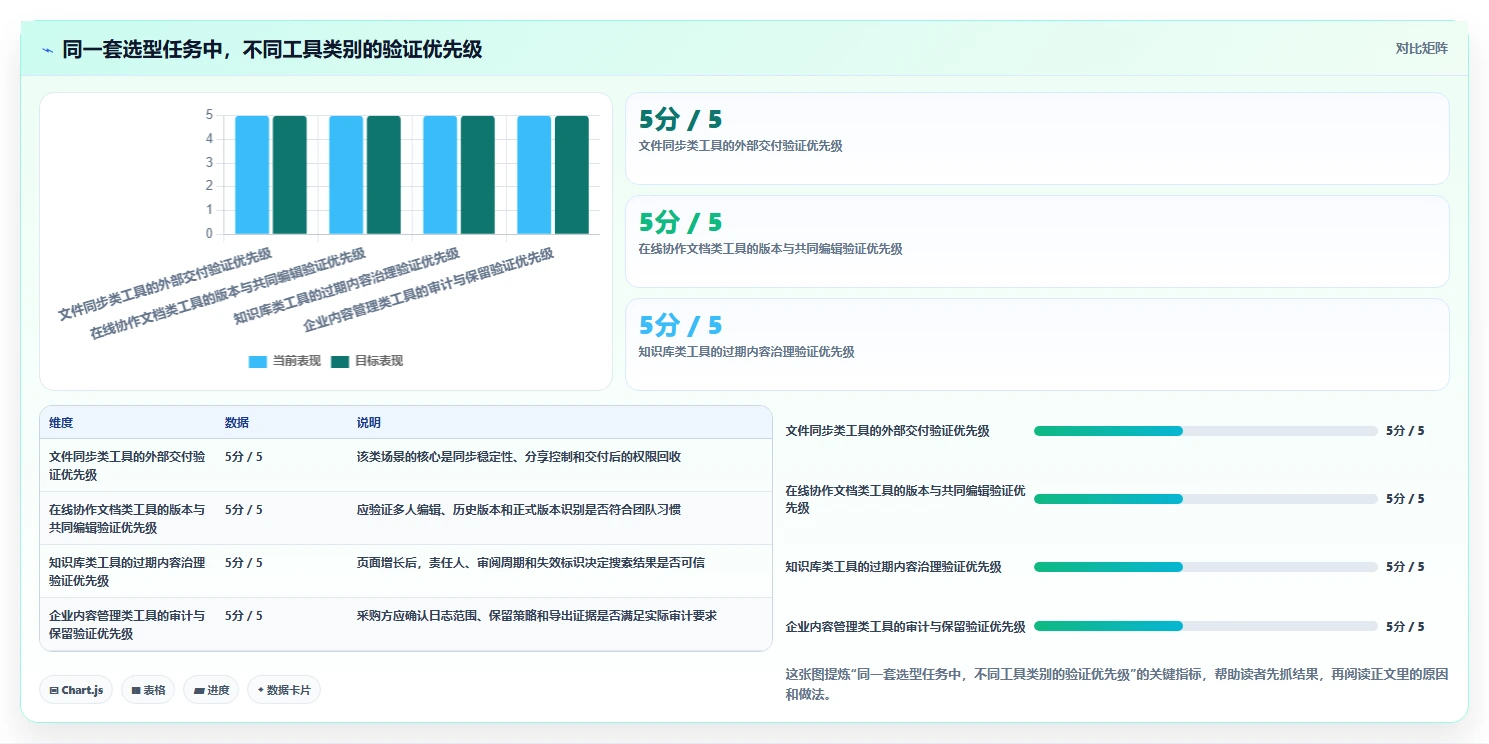Open the data card 在线协作文档类工具的版本与共同编辑验证优先级

pos(1037,242)
